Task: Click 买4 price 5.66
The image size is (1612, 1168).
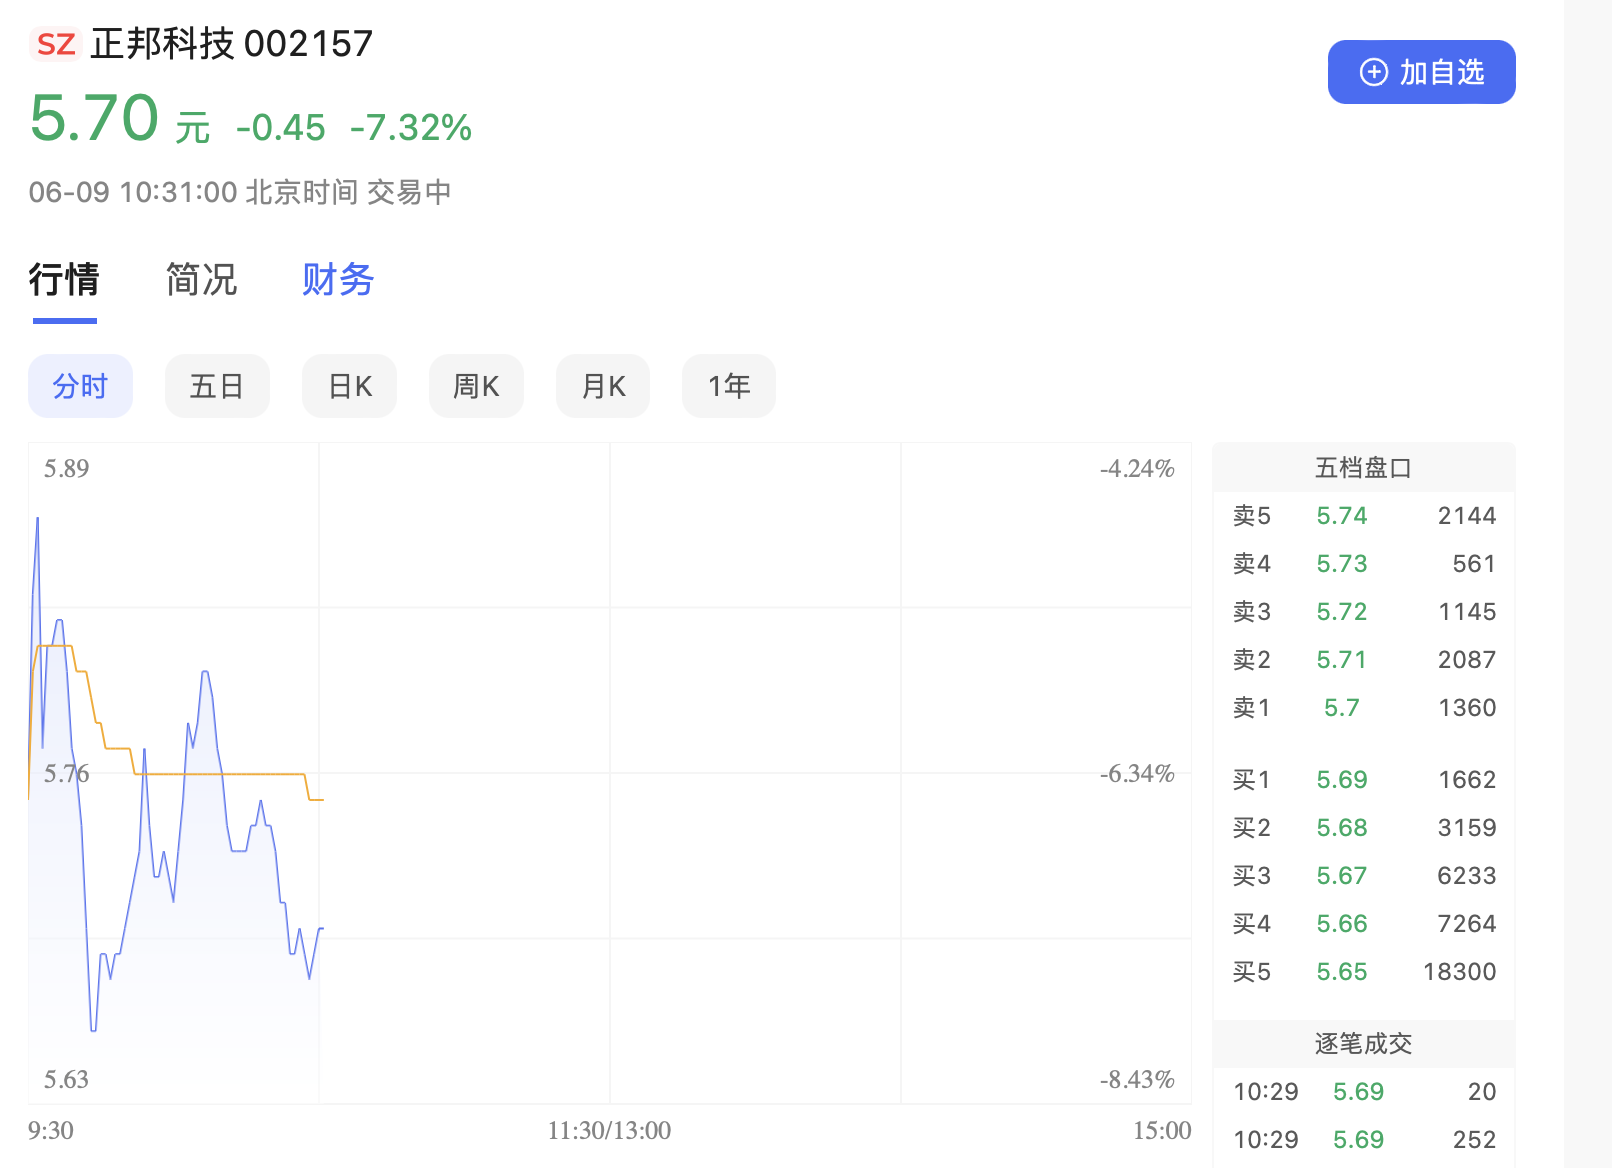Action: point(1341,924)
